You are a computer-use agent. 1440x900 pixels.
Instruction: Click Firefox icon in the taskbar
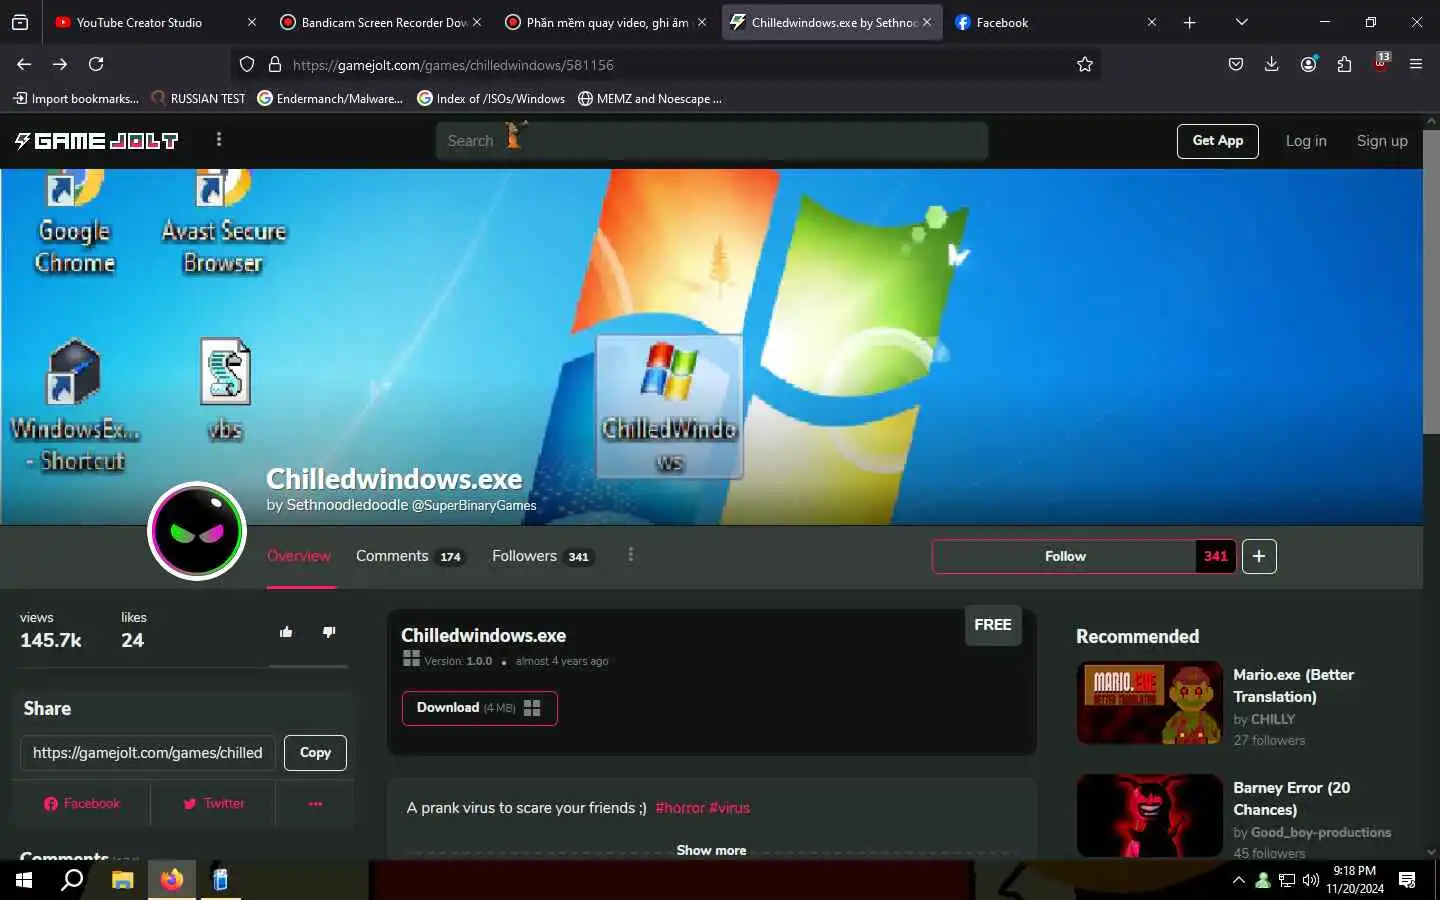pyautogui.click(x=172, y=880)
